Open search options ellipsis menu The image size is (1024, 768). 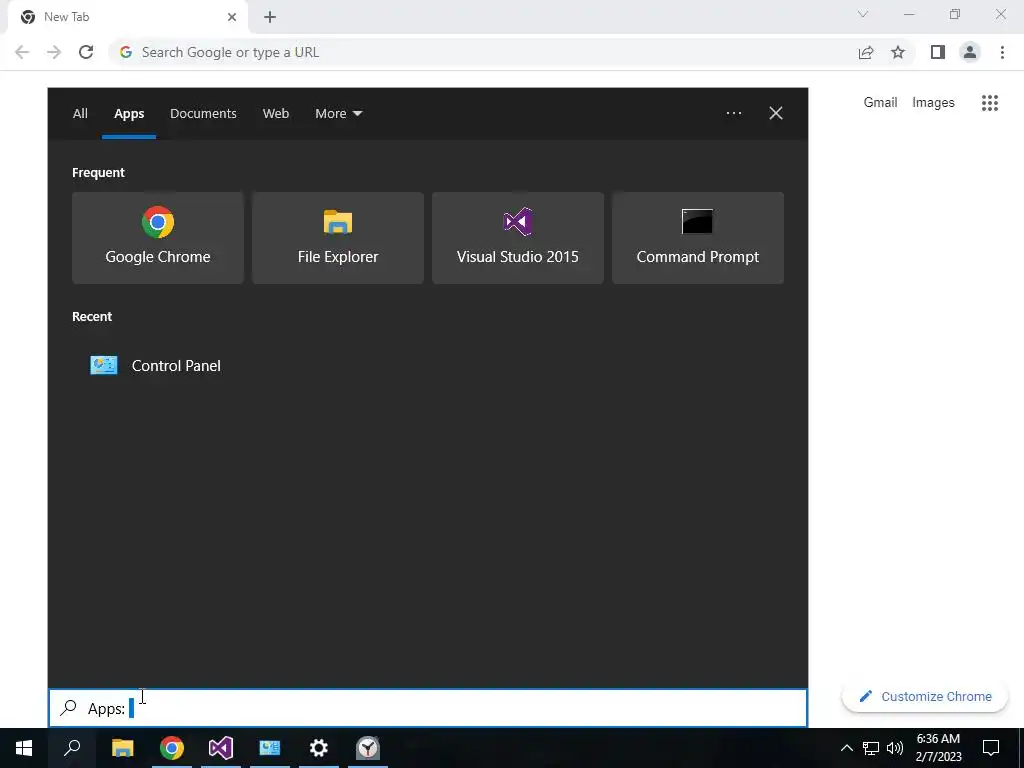[734, 113]
